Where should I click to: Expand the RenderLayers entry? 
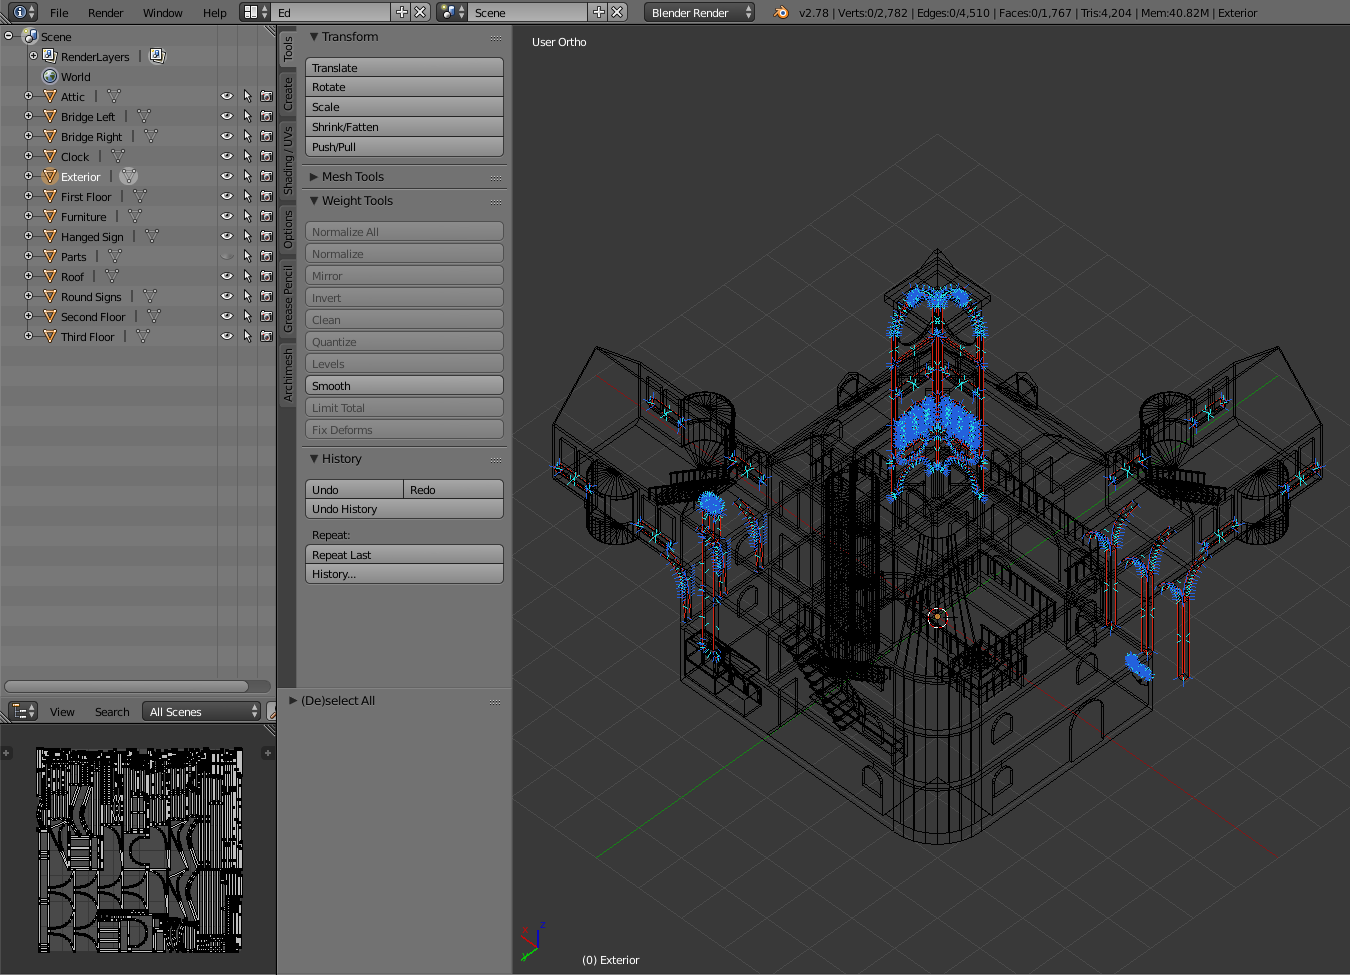[x=34, y=56]
